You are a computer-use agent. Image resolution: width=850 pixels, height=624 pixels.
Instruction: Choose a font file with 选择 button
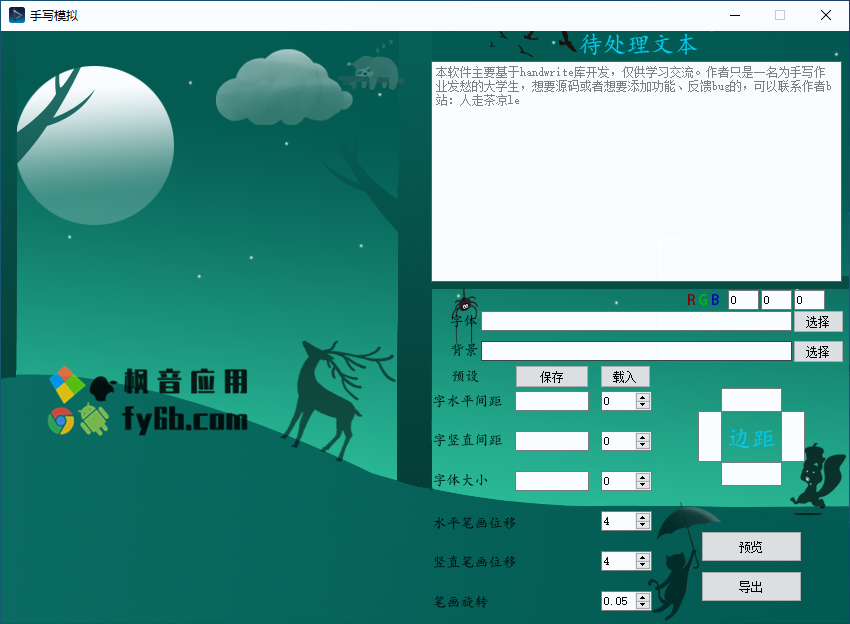pos(818,322)
